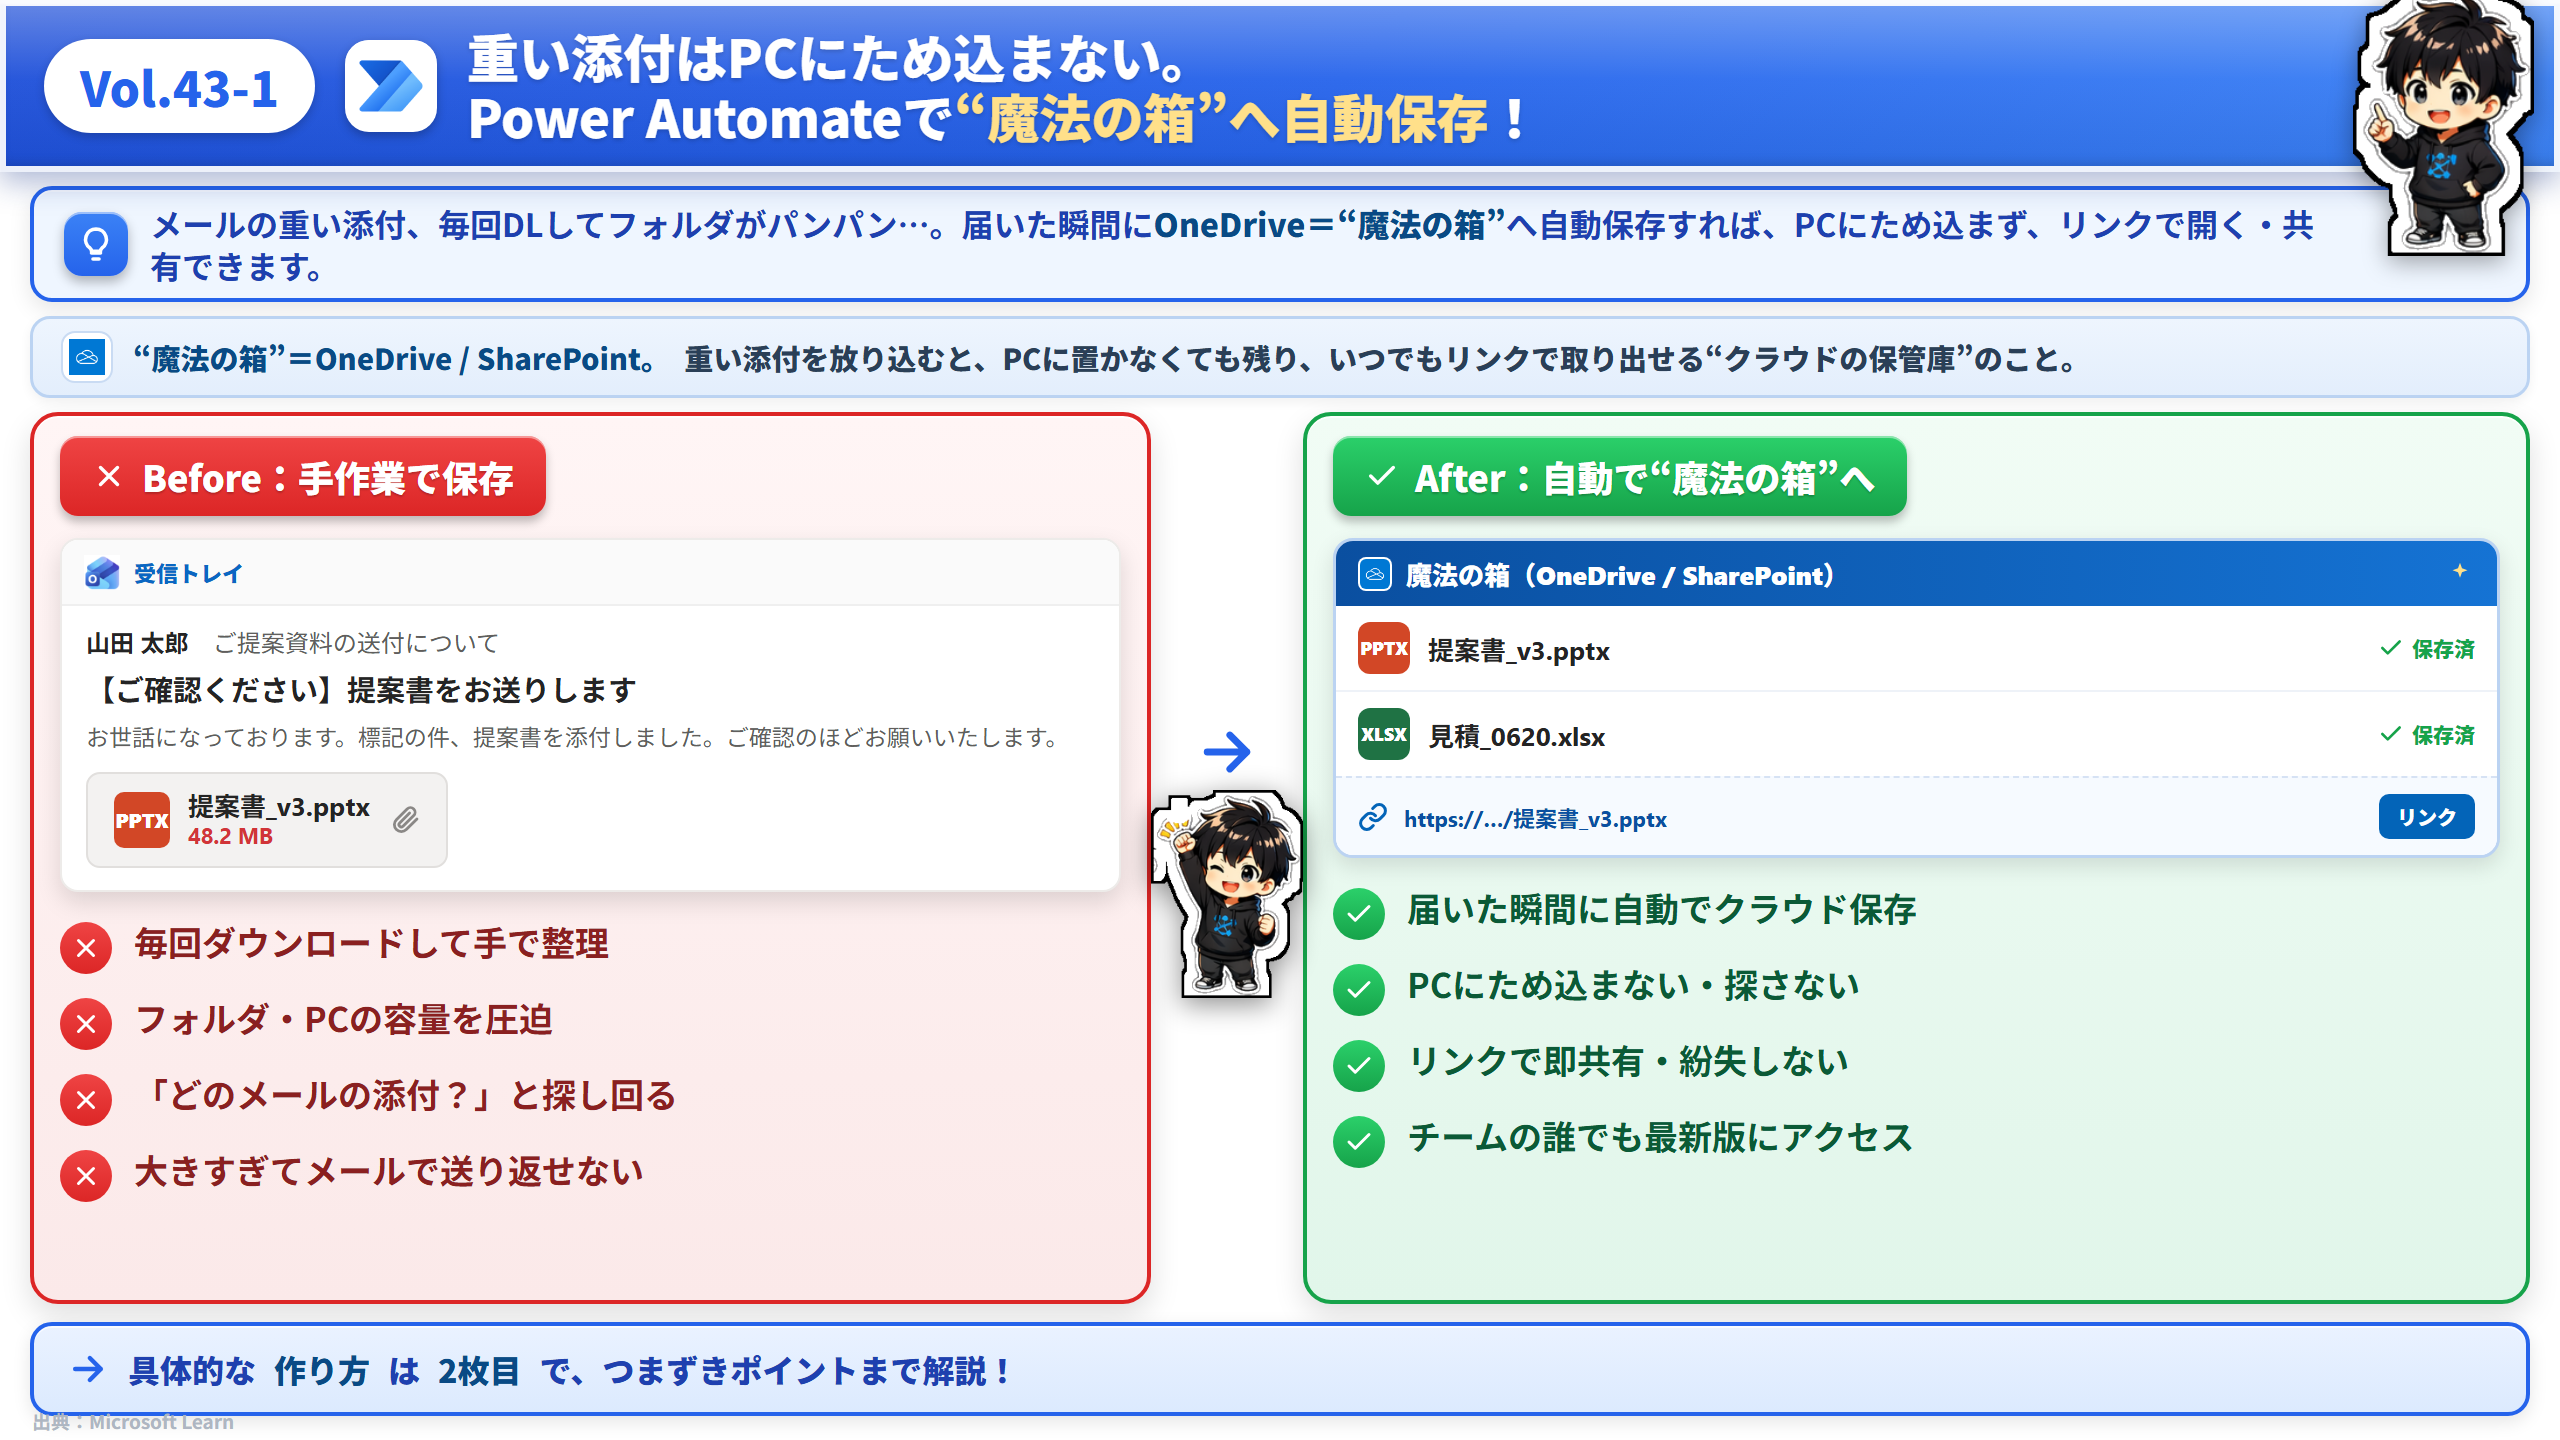Viewport: 2560px width, 1440px height.
Task: Click the title 重い添付はPCにため込まない。
Action: [828, 58]
